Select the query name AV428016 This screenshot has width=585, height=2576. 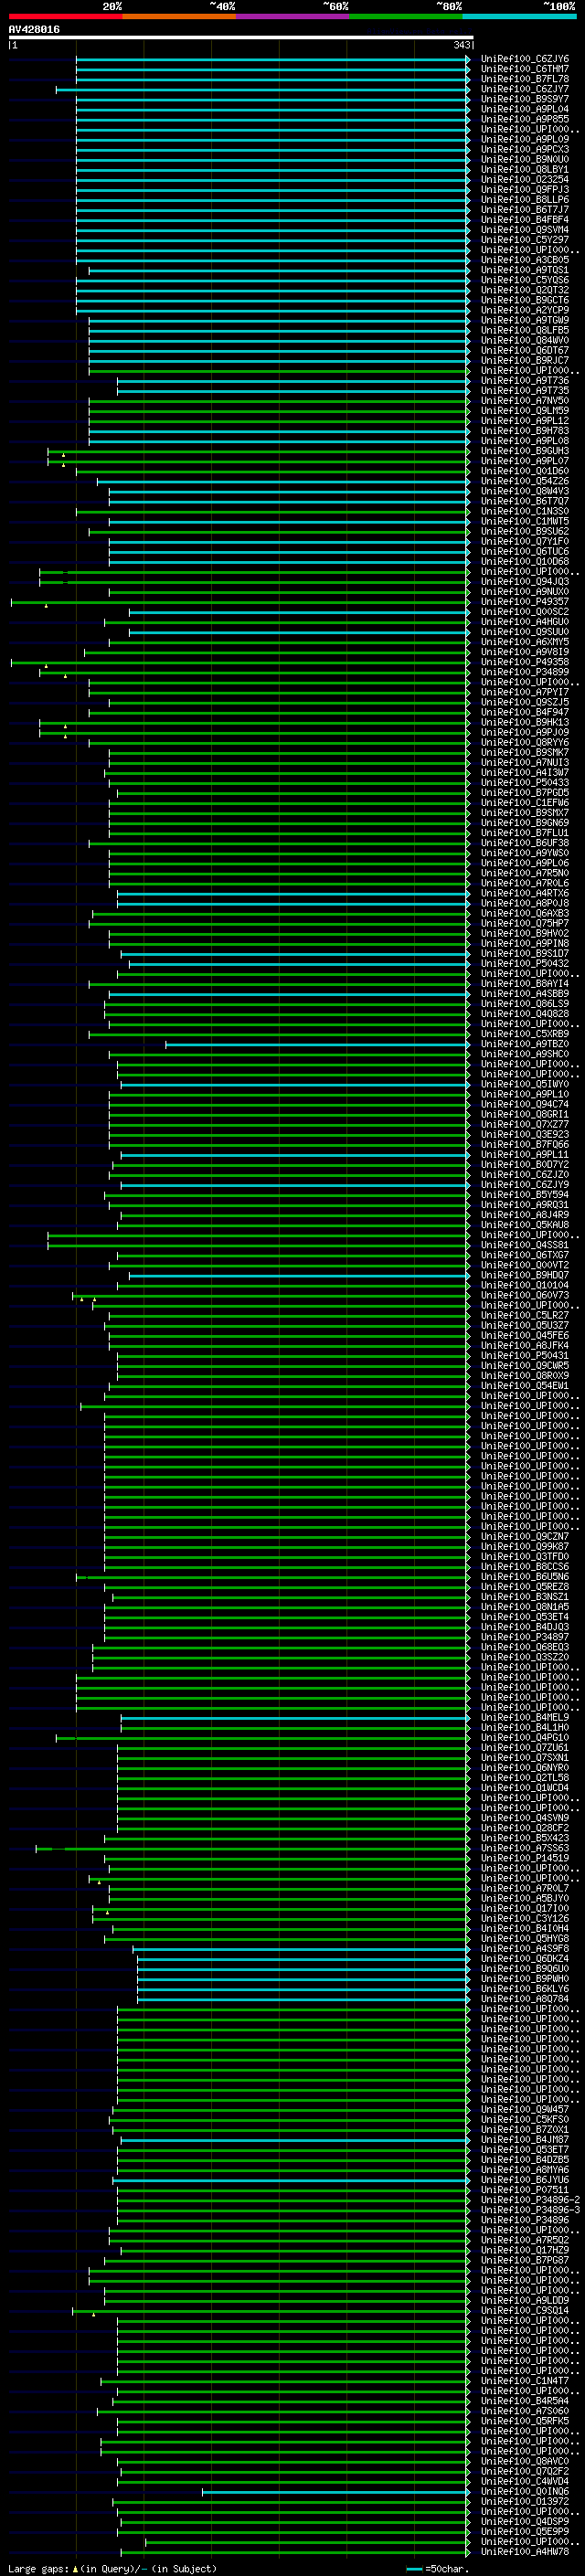34,30
